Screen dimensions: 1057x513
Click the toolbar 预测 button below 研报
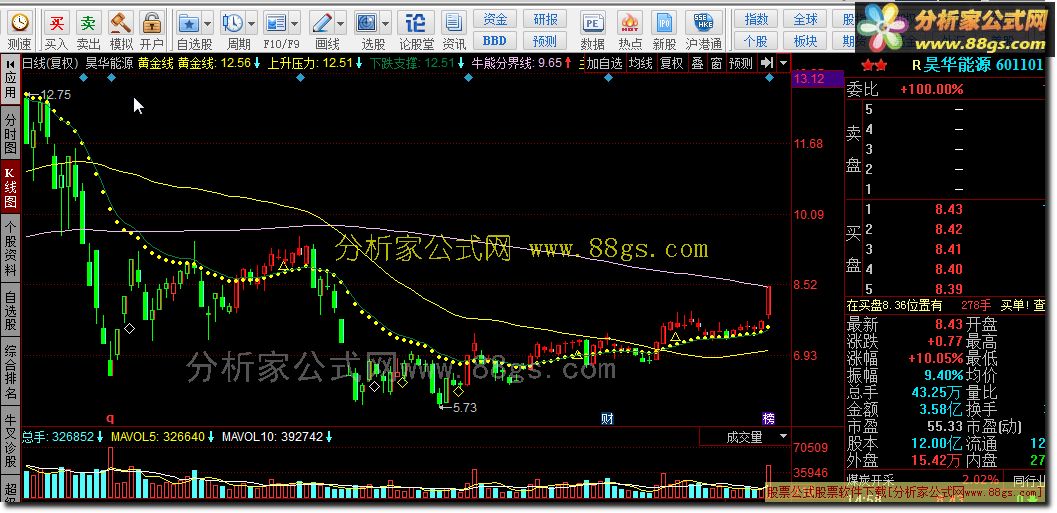[545, 40]
